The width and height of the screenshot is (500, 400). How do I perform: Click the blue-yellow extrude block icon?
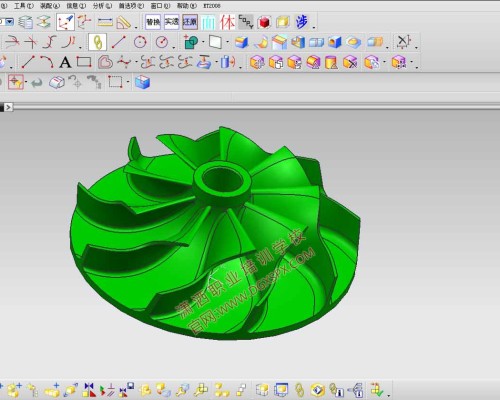coord(241,42)
